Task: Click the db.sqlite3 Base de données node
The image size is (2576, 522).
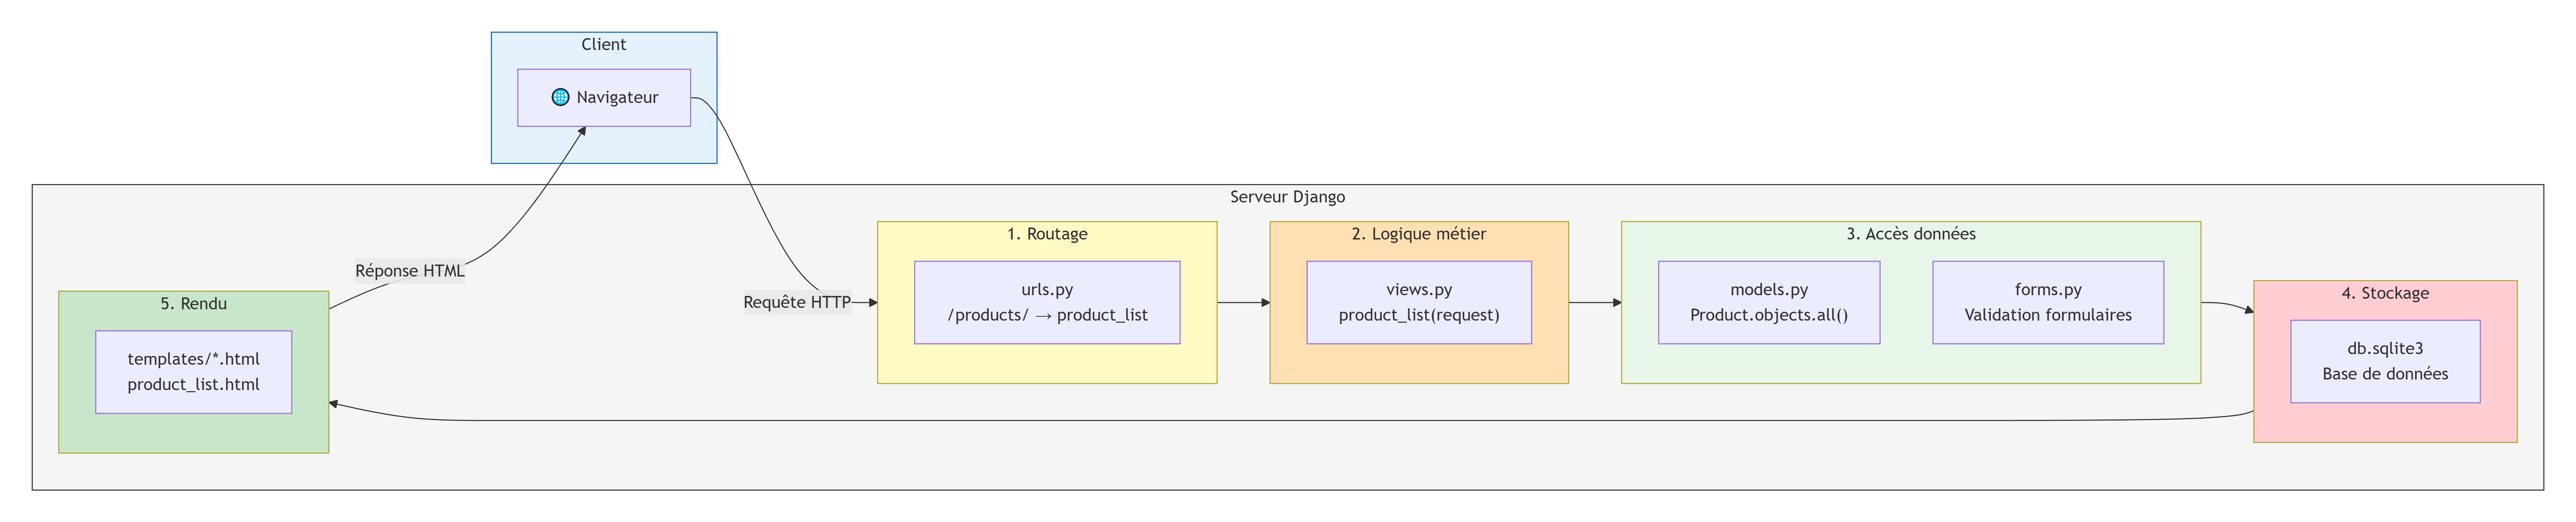Action: coord(2385,362)
